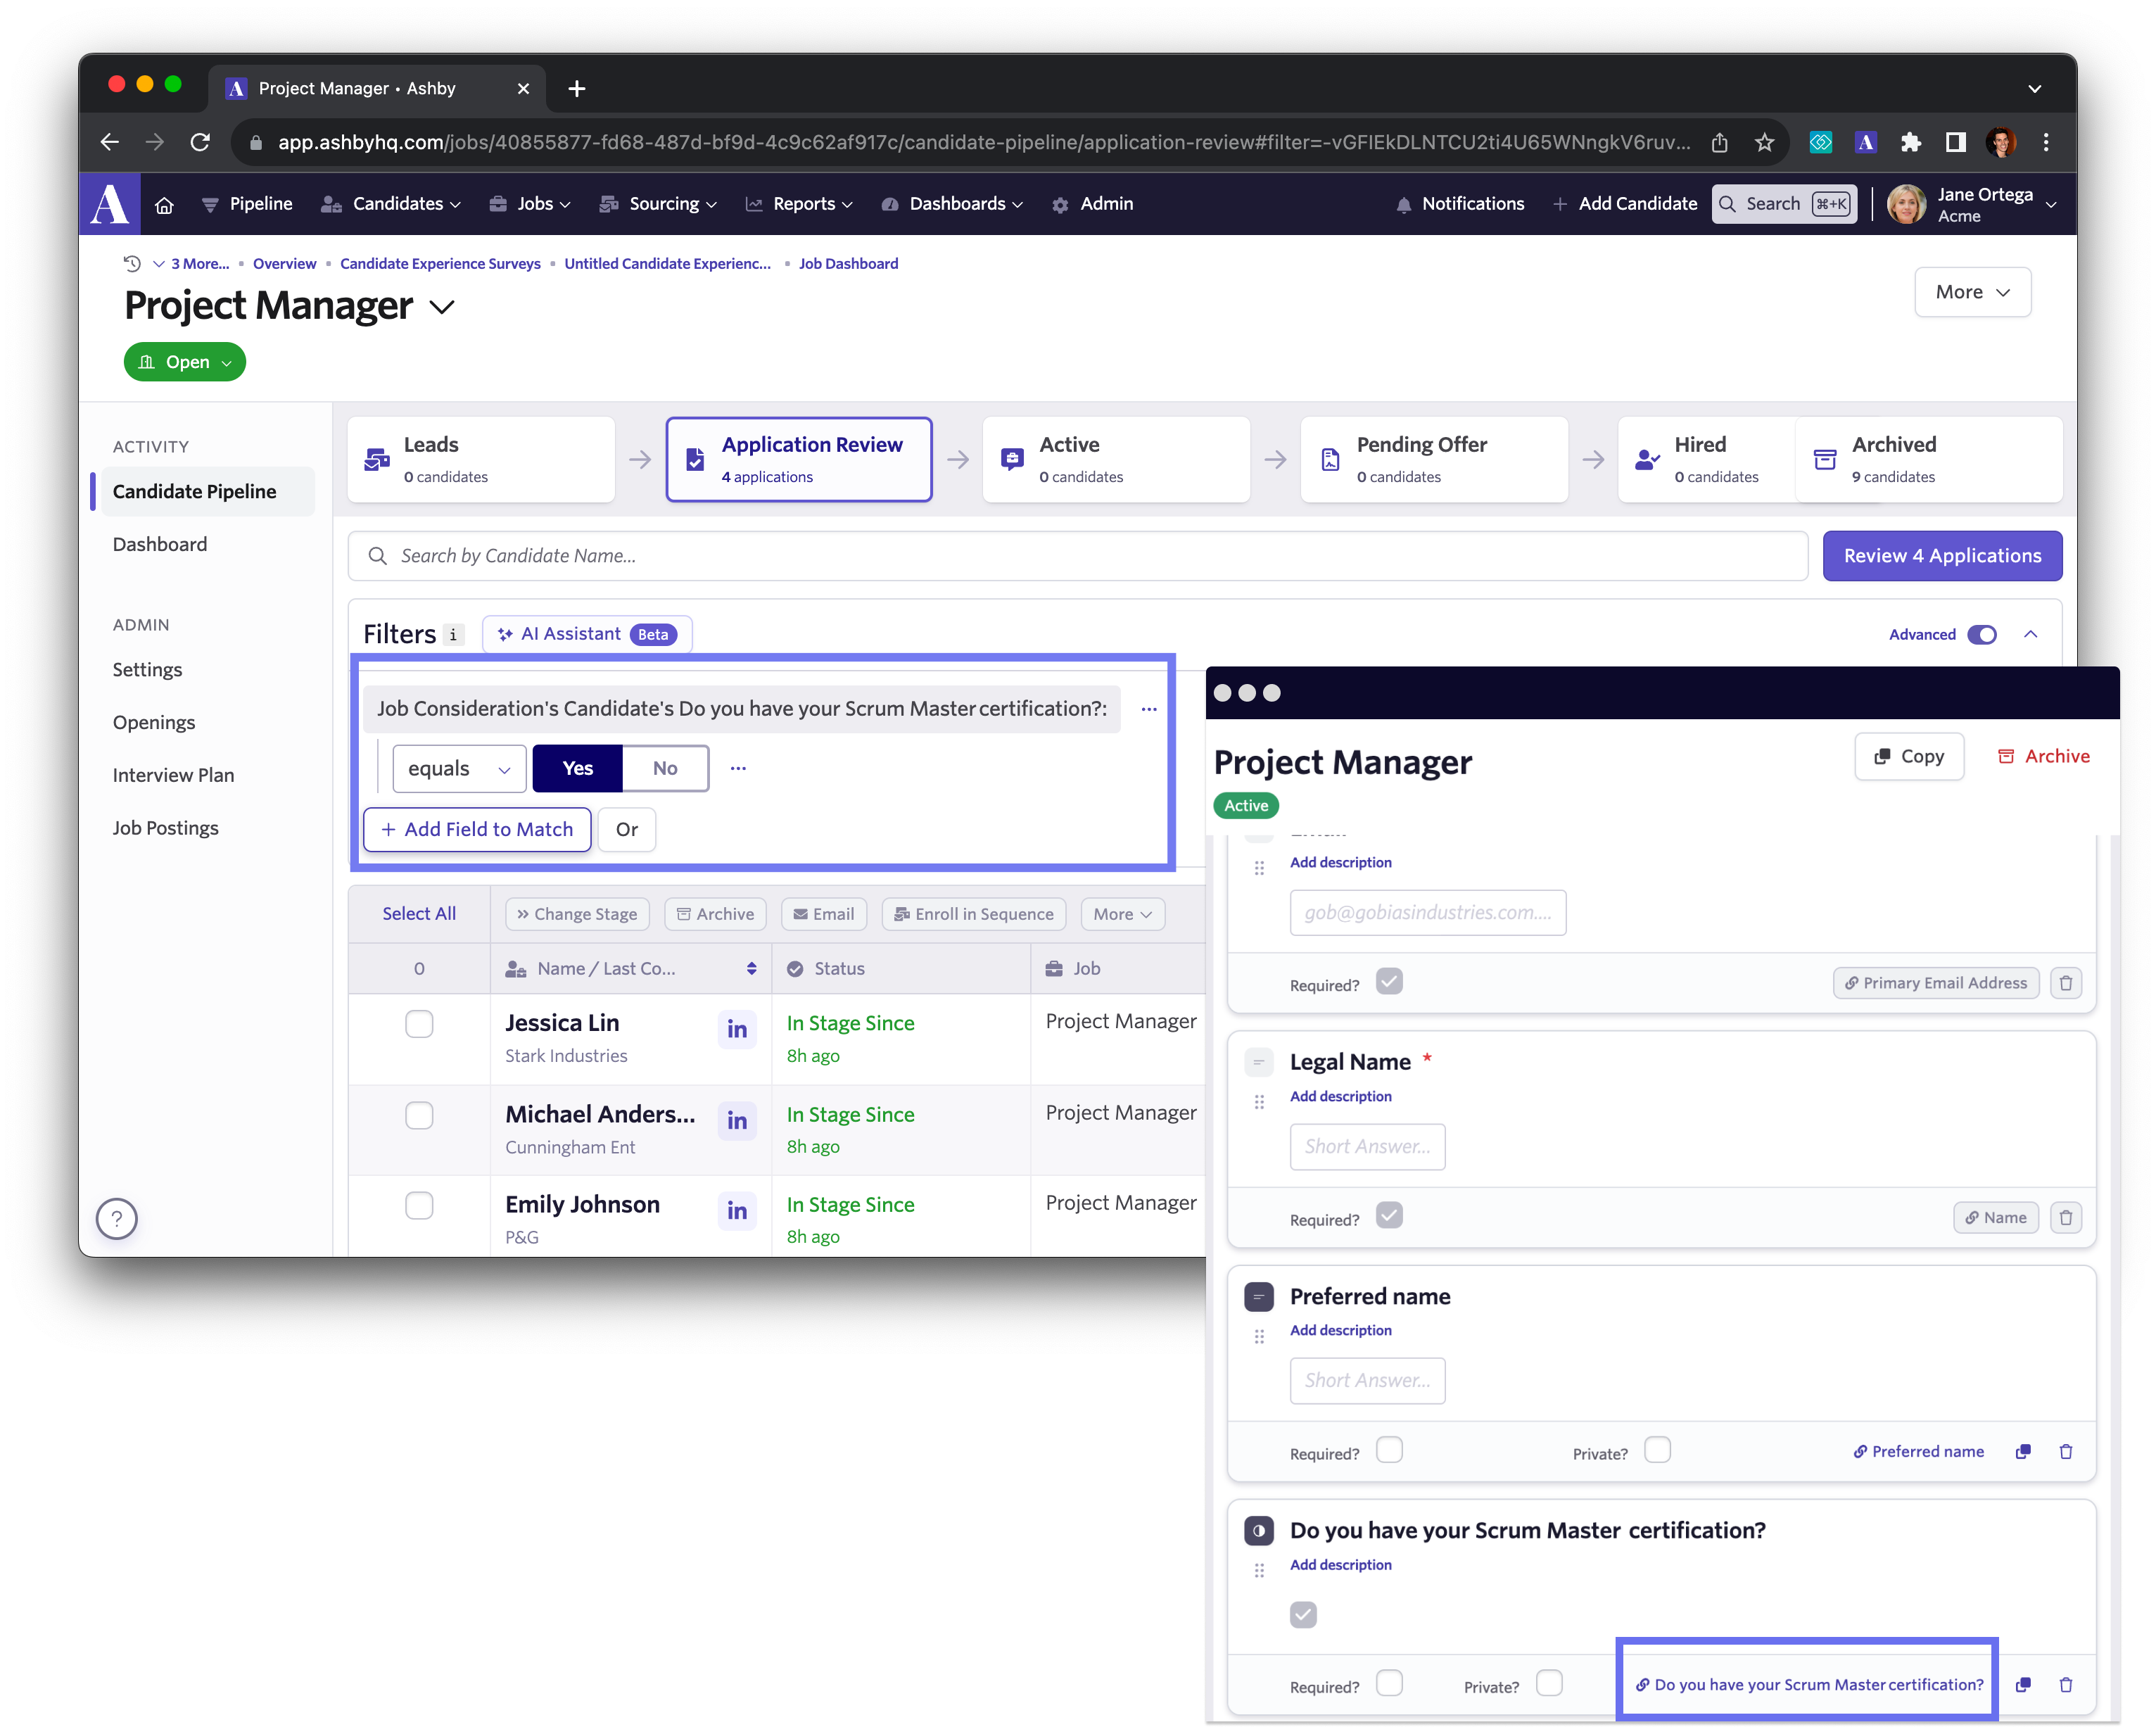Screen dimensions: 2156x1727
Task: Click the Ashby home icon
Action: (x=164, y=205)
